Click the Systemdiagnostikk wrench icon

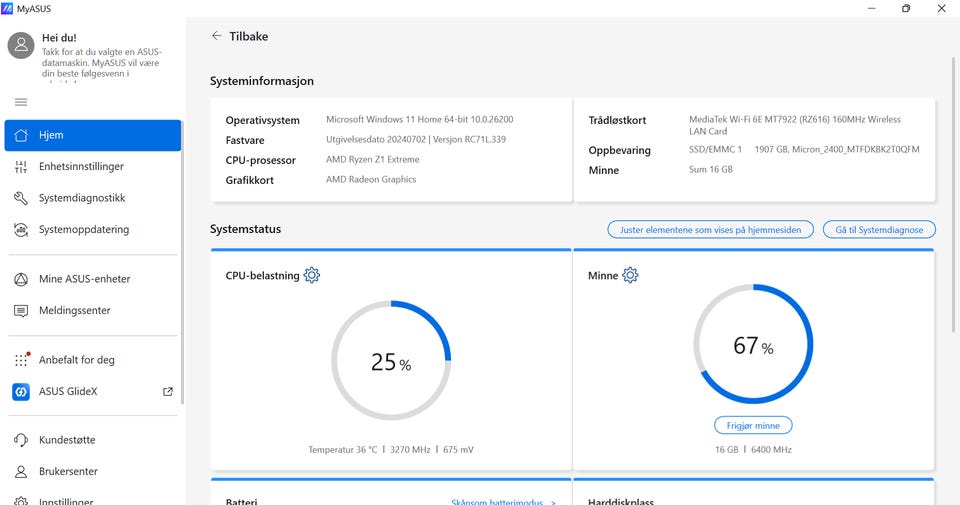(21, 198)
